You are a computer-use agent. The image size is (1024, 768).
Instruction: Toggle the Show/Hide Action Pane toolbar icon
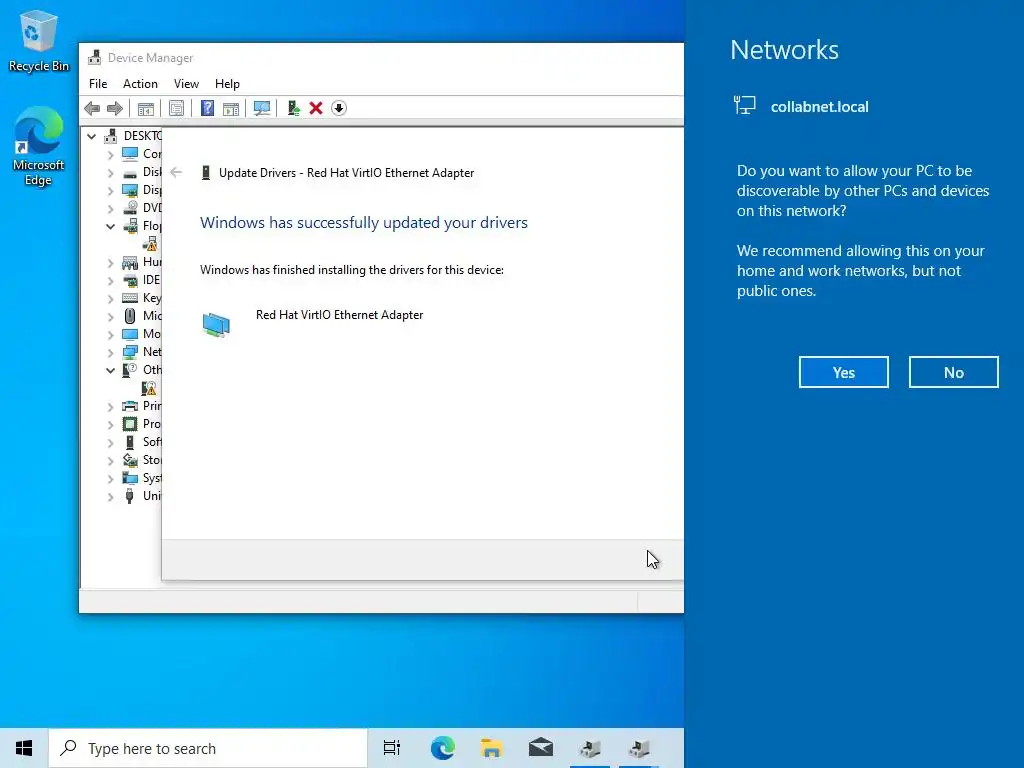(x=231, y=108)
